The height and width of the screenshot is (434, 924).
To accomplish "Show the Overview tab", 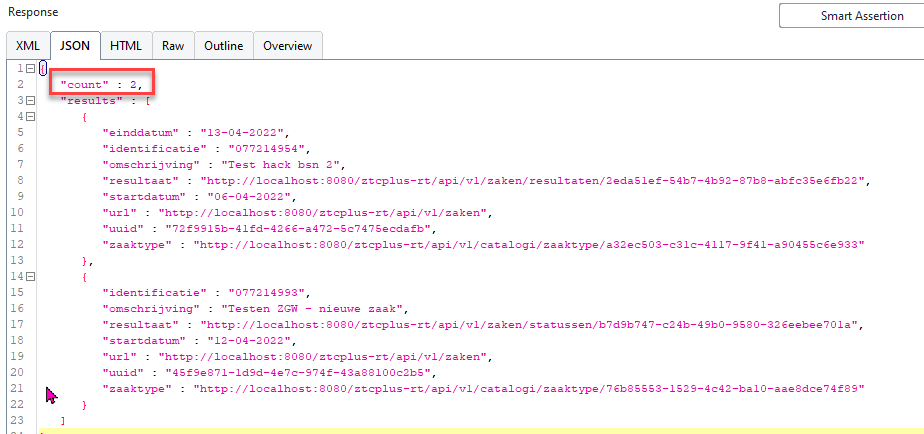I will 288,46.
